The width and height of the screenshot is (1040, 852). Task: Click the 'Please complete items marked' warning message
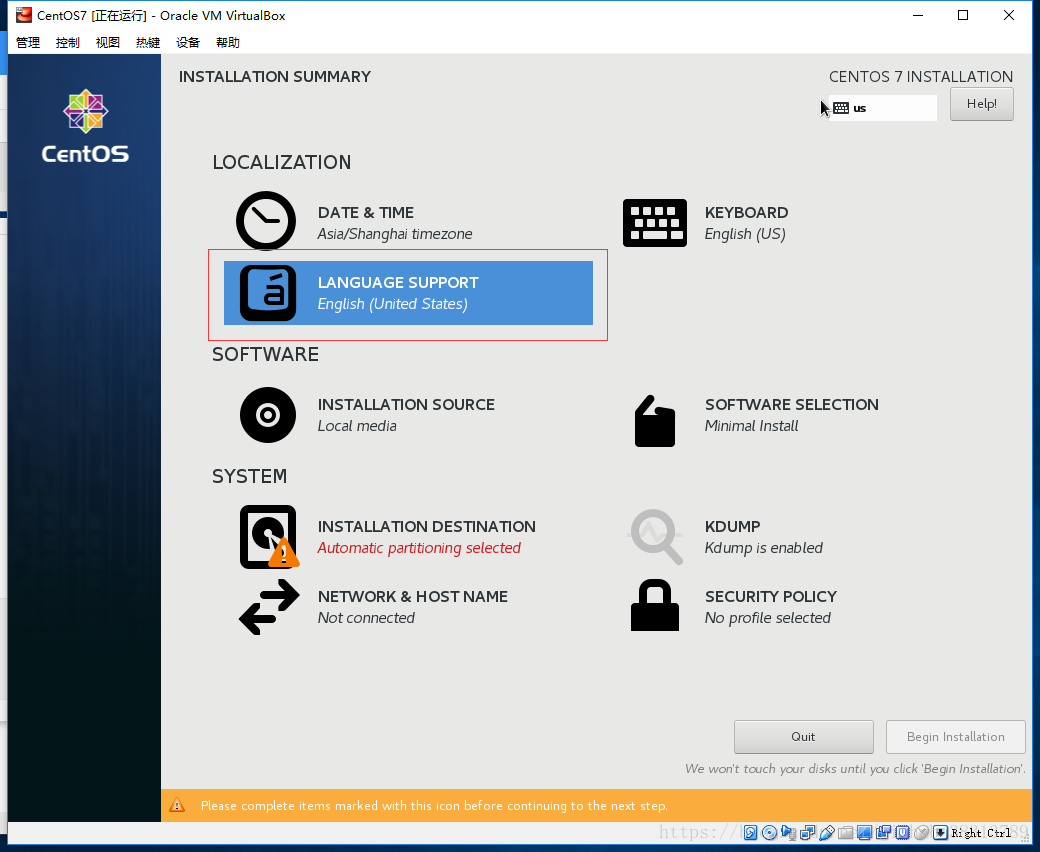(x=434, y=806)
